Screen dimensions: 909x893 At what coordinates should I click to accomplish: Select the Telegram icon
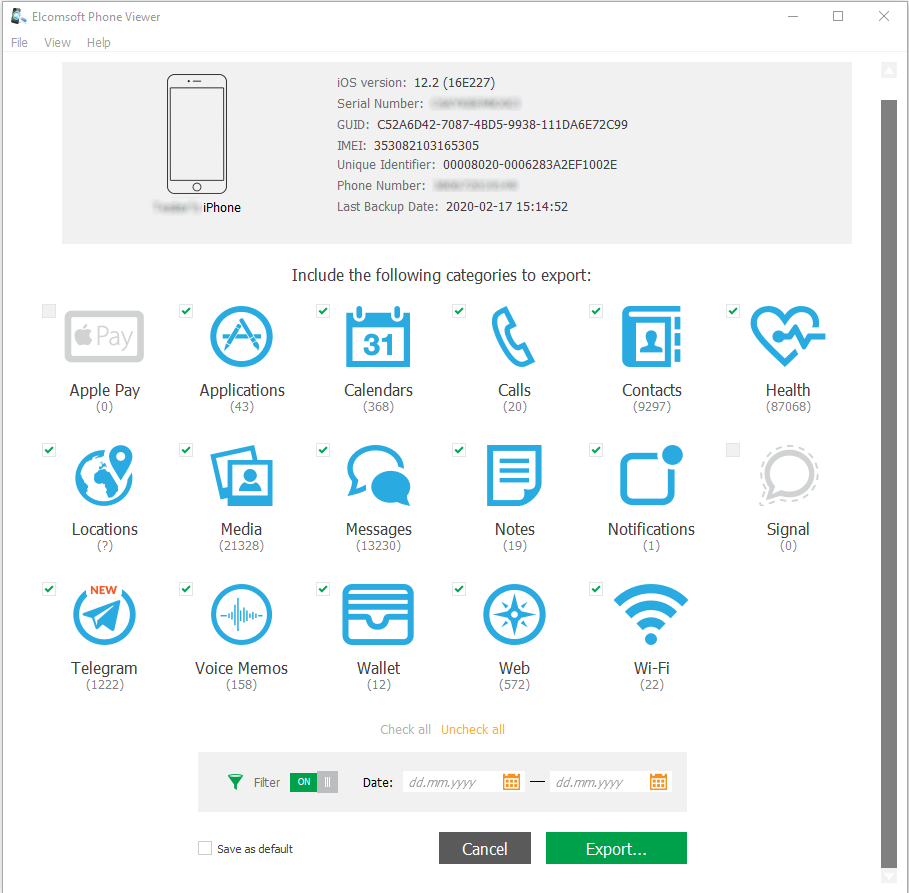104,614
